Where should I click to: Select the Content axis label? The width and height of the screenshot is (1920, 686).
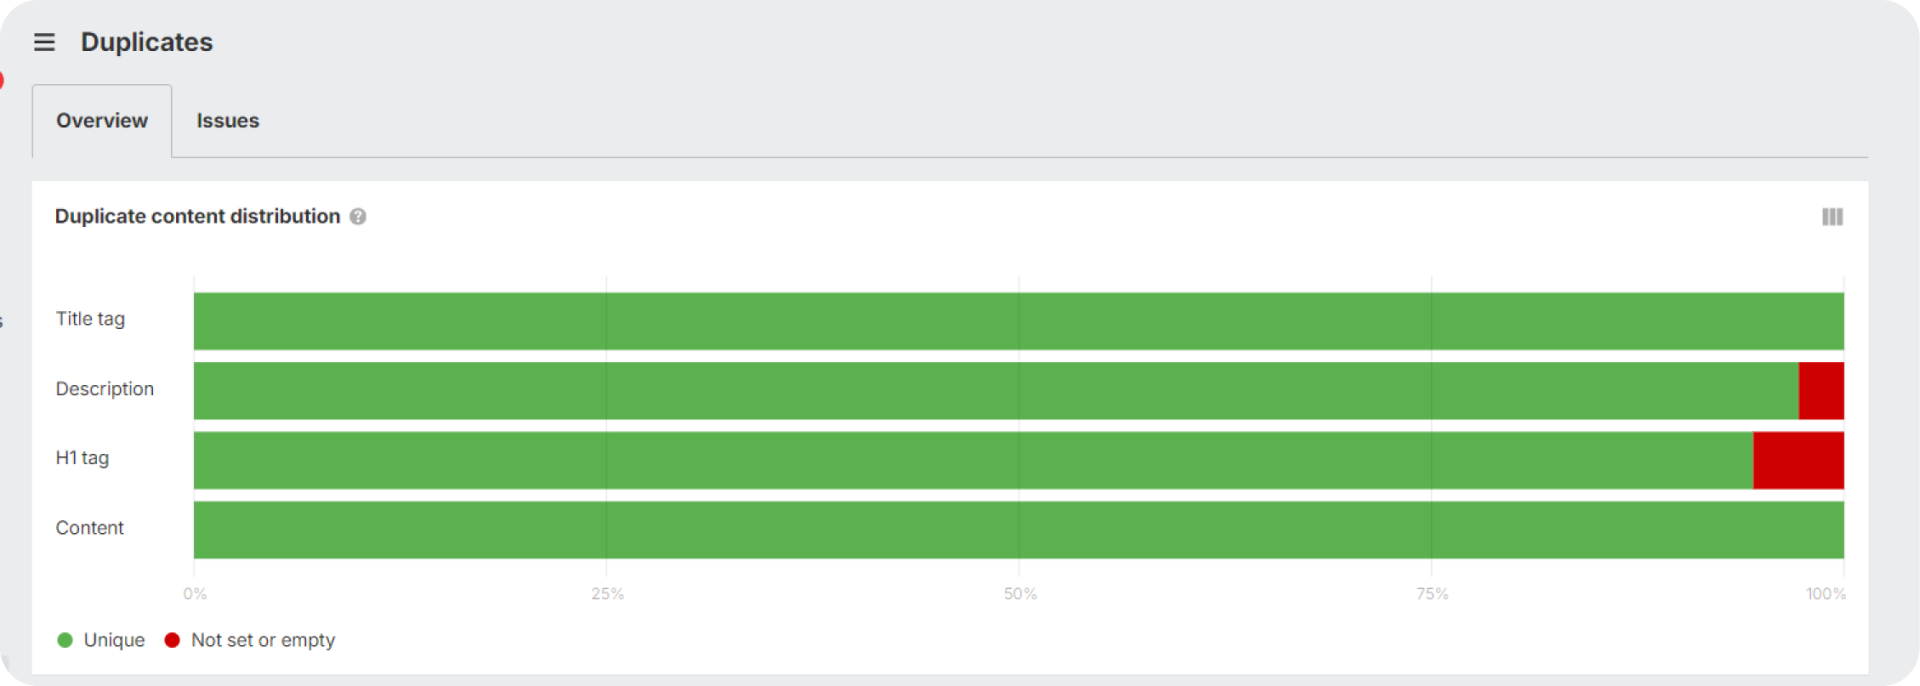[x=90, y=528]
